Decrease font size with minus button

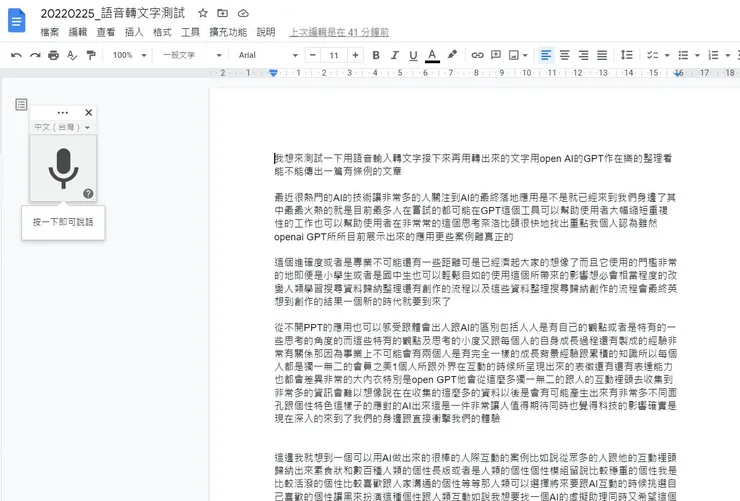tap(312, 55)
